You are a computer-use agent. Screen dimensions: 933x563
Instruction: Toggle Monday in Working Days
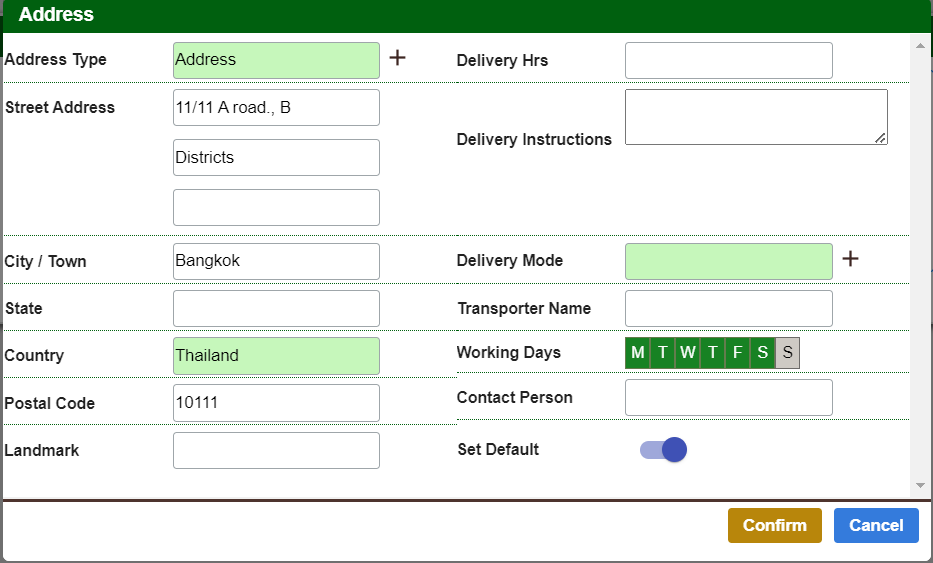pyautogui.click(x=637, y=353)
